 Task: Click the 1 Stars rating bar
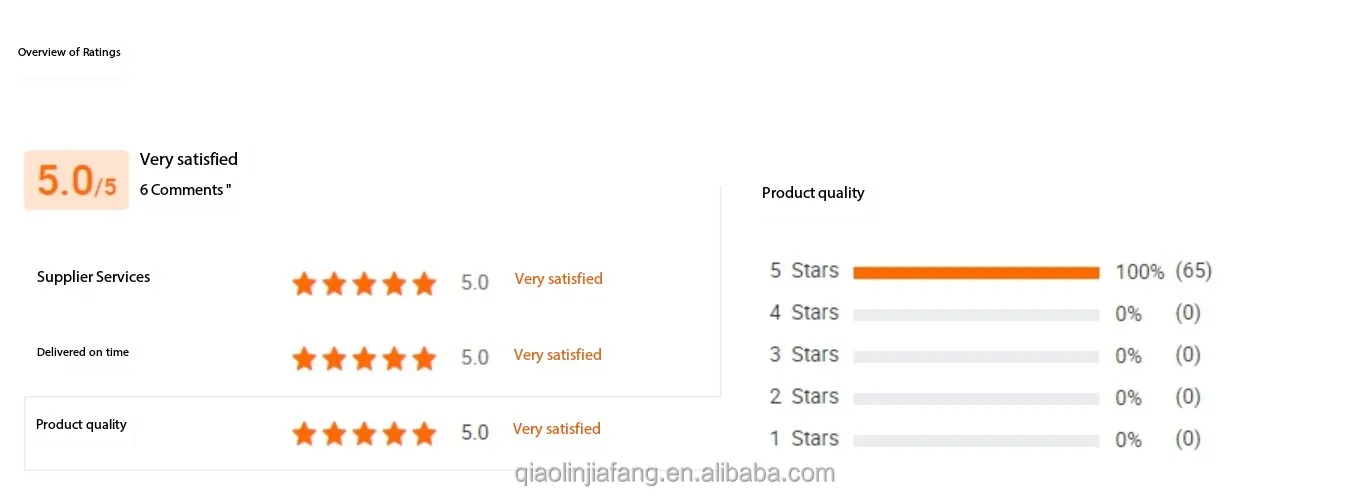(x=976, y=440)
